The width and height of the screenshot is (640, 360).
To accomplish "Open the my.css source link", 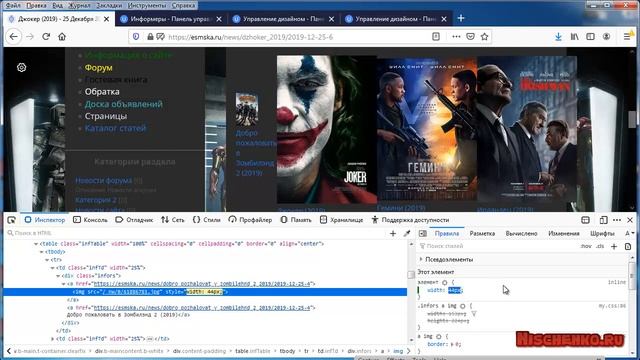I will pyautogui.click(x=612, y=306).
